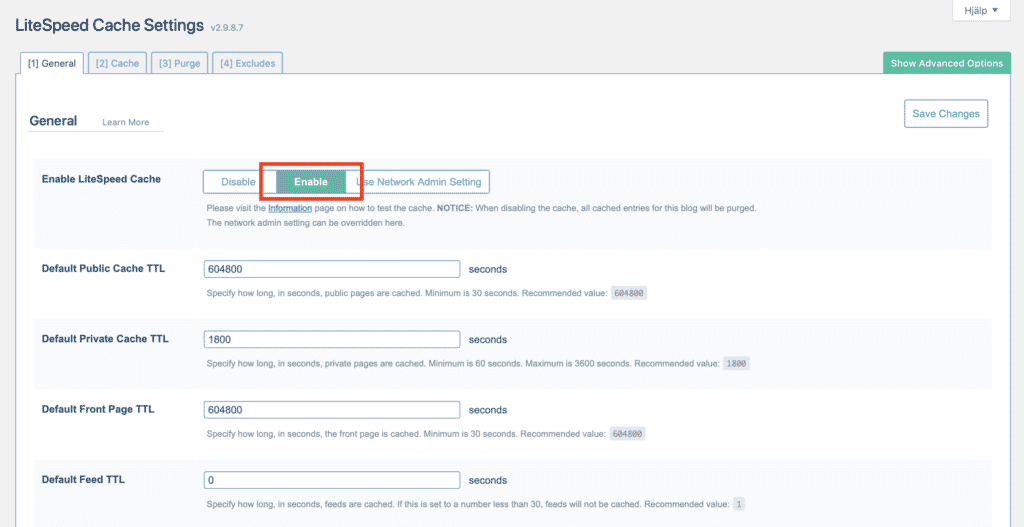The height and width of the screenshot is (527, 1024).
Task: Open the [3] Purge tab
Action: [179, 63]
